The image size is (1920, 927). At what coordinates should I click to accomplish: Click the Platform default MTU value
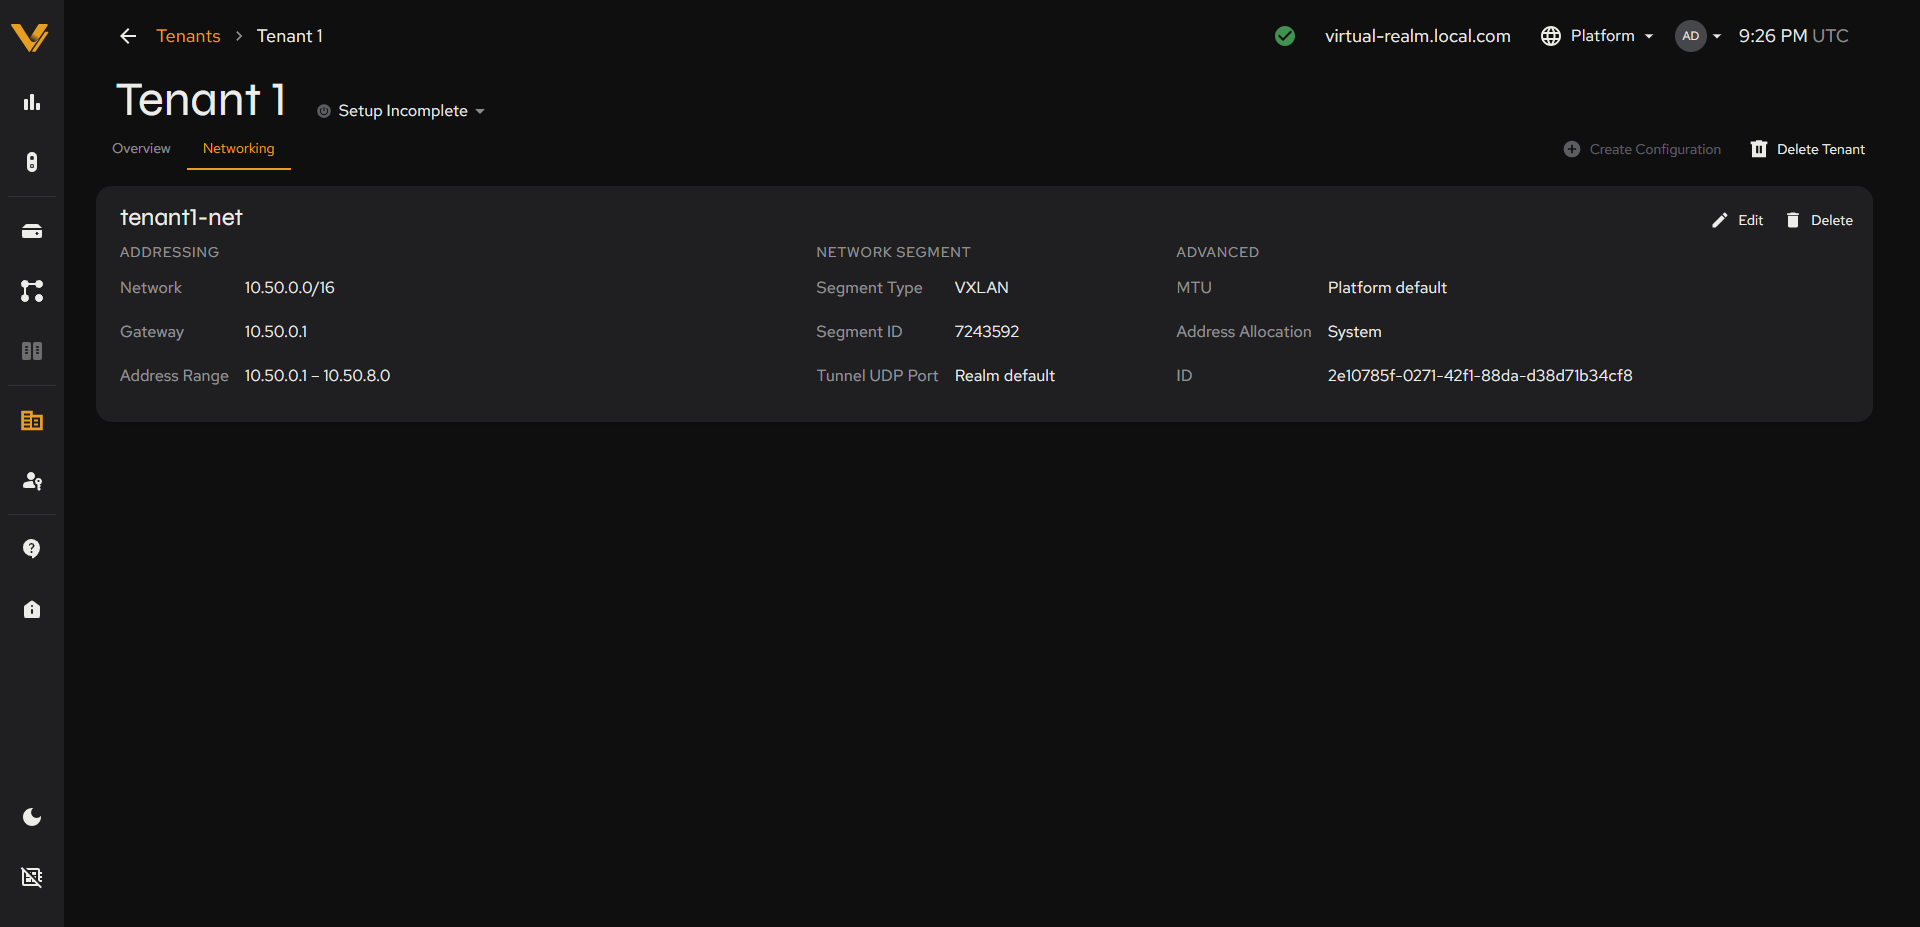point(1387,288)
